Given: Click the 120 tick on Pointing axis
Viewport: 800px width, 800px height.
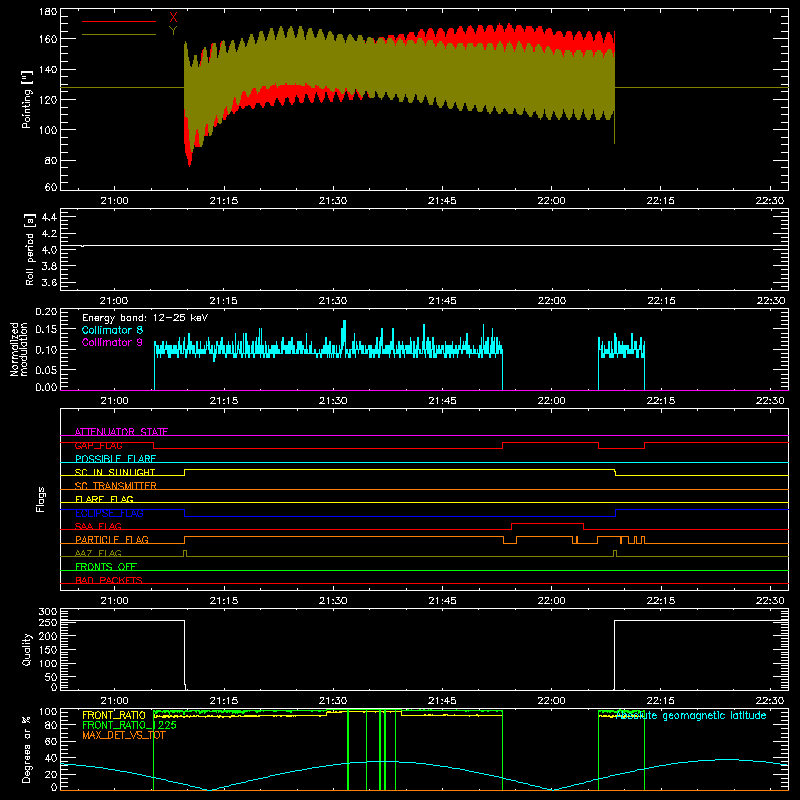Looking at the screenshot, I should click(48, 99).
